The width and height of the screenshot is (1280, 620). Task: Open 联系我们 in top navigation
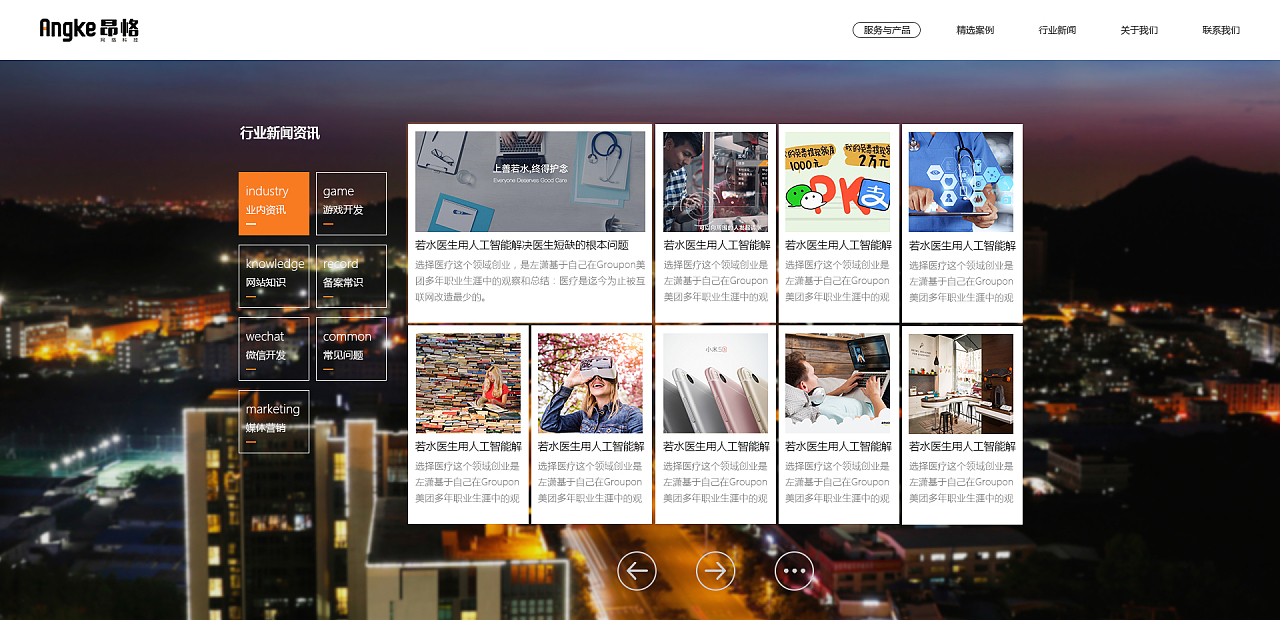pos(1221,30)
